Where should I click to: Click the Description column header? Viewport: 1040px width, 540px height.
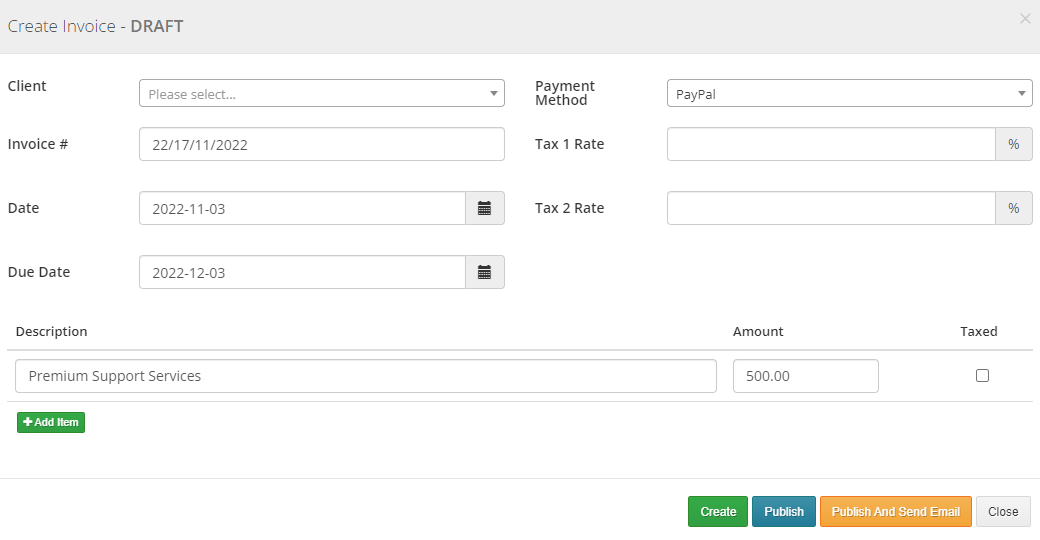point(52,332)
